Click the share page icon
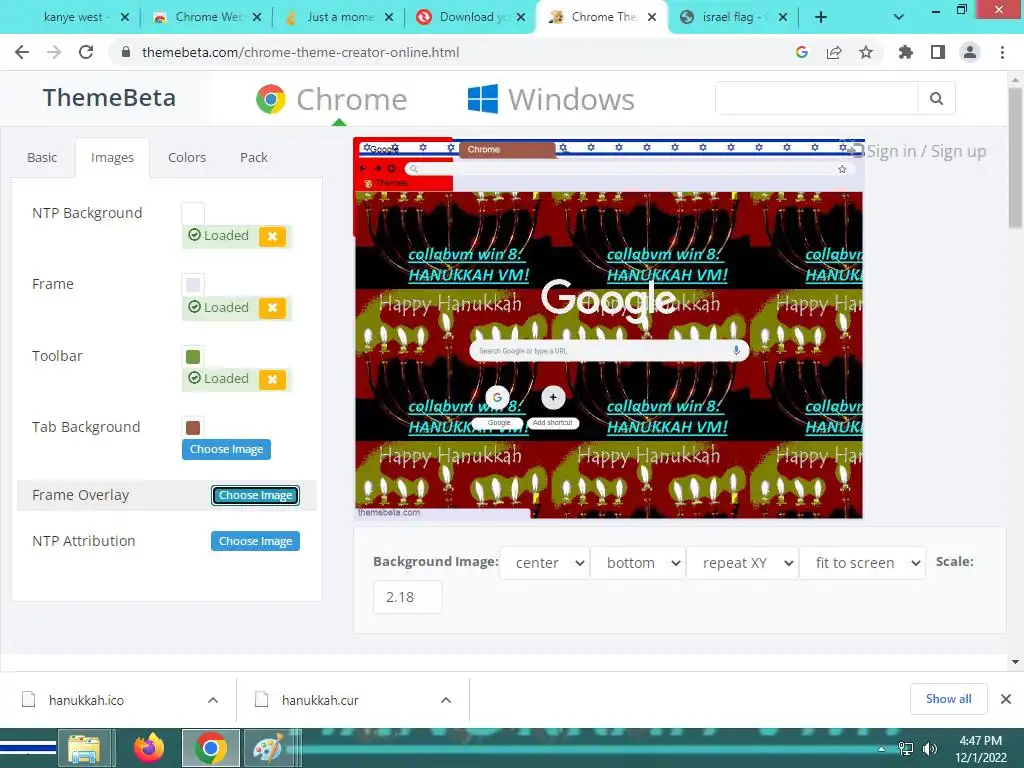Screen dimensions: 1024x768 [834, 52]
